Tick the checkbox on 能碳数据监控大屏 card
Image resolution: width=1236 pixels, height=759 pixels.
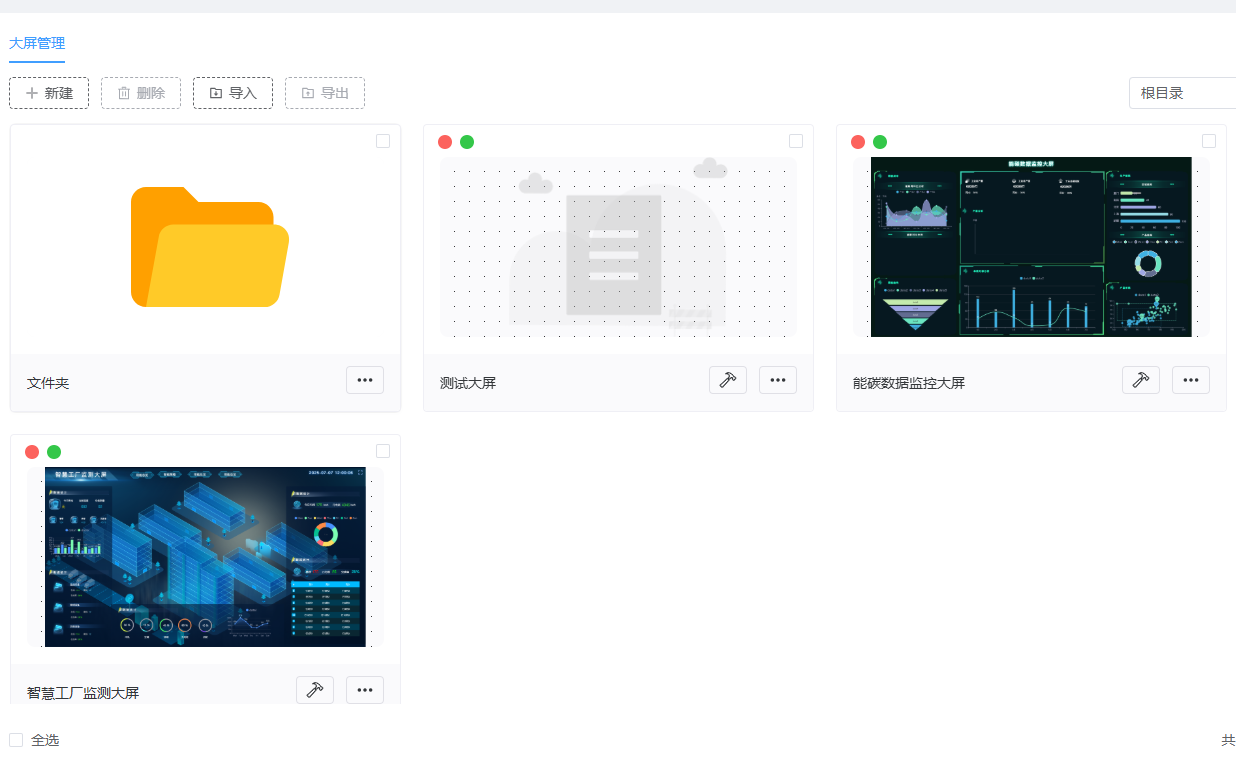(1209, 141)
